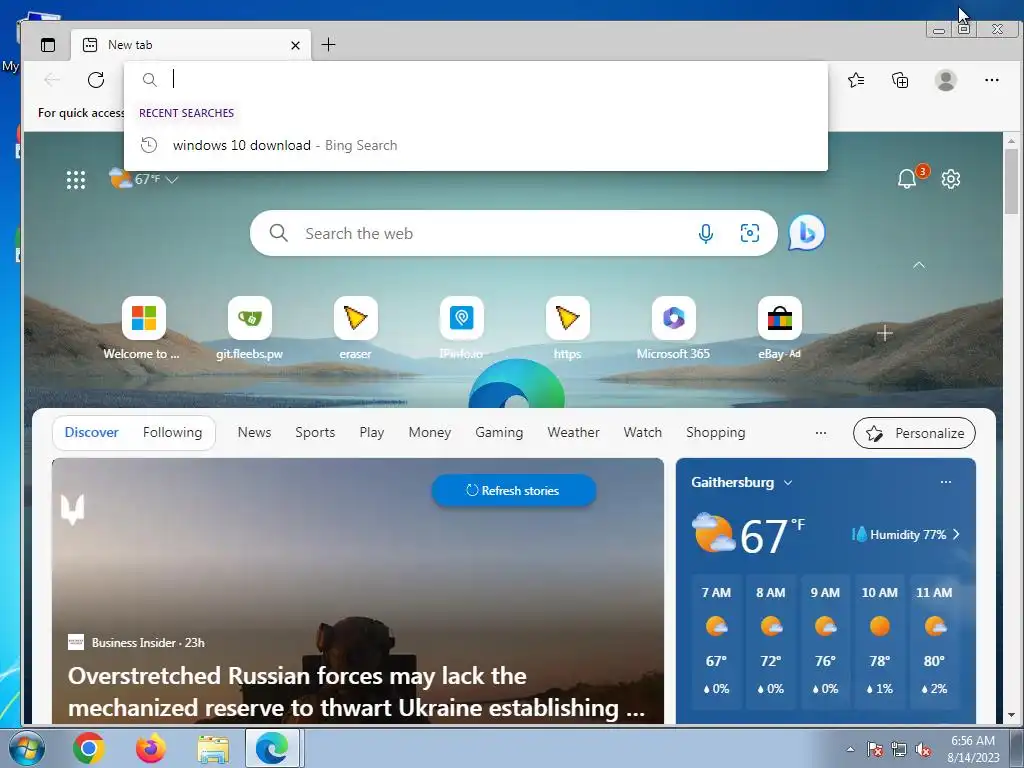Open Edge Settings and more ellipsis

click(x=991, y=80)
